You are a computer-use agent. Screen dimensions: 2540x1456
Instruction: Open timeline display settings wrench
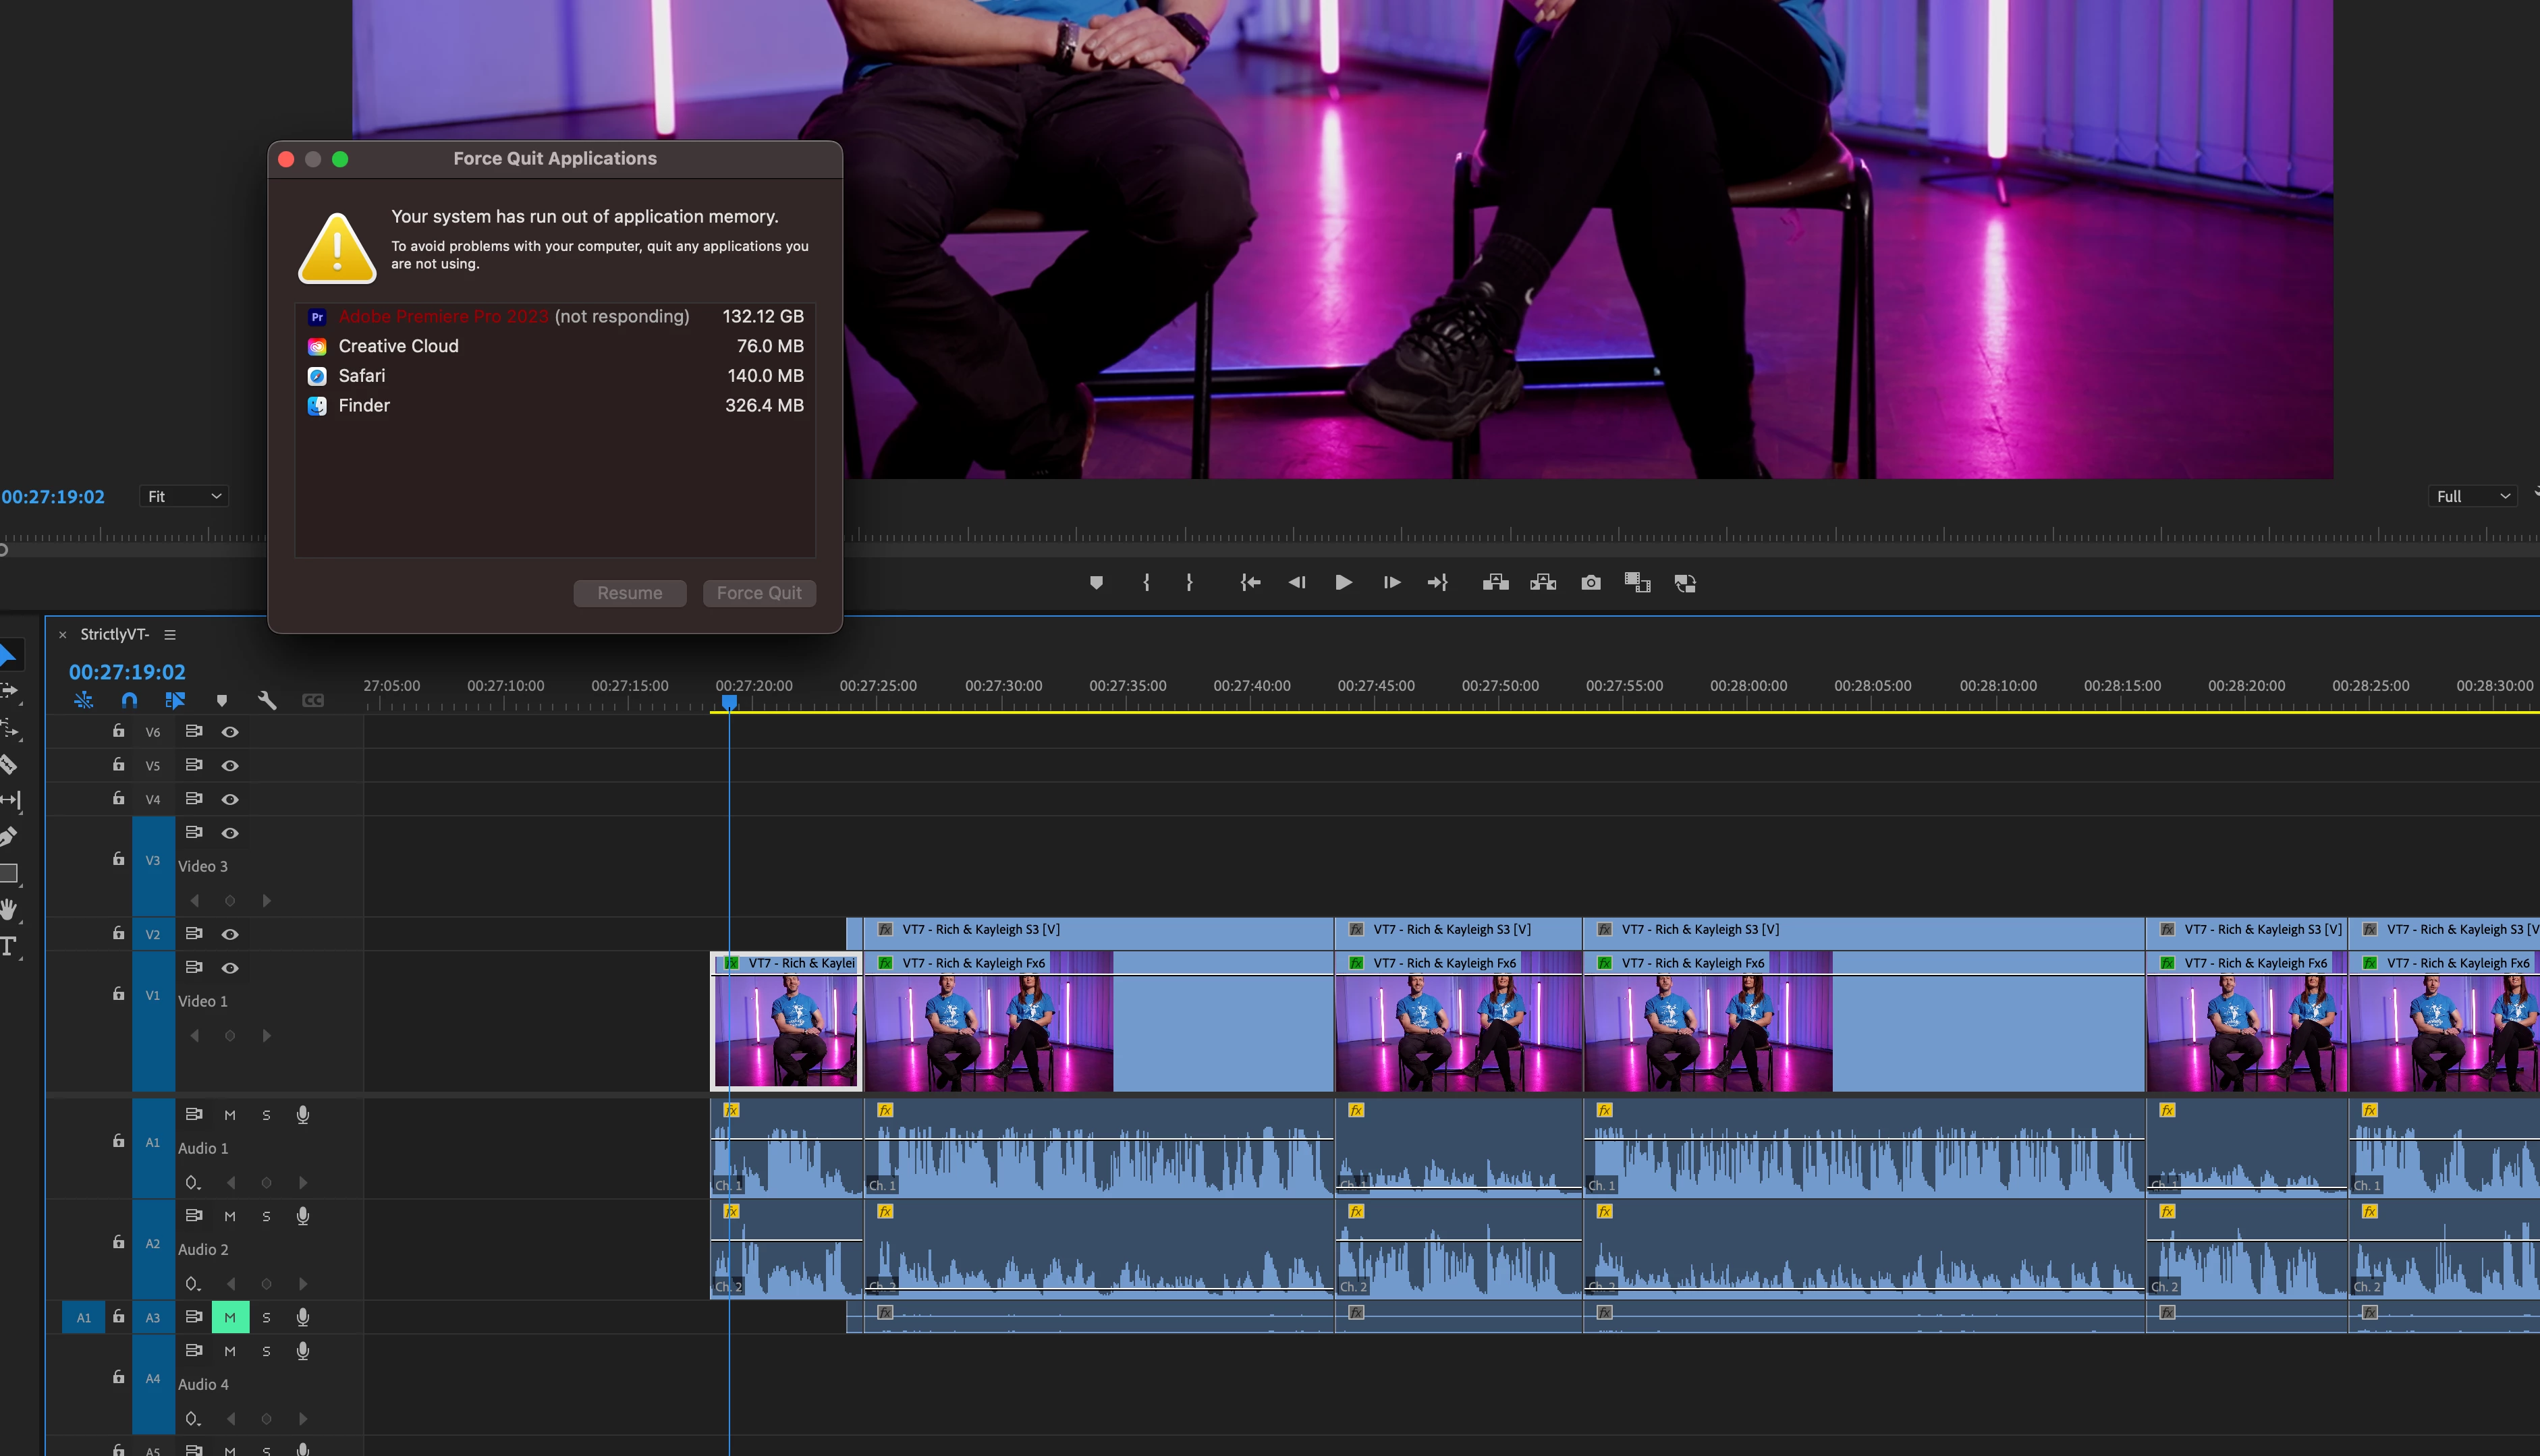pos(267,700)
